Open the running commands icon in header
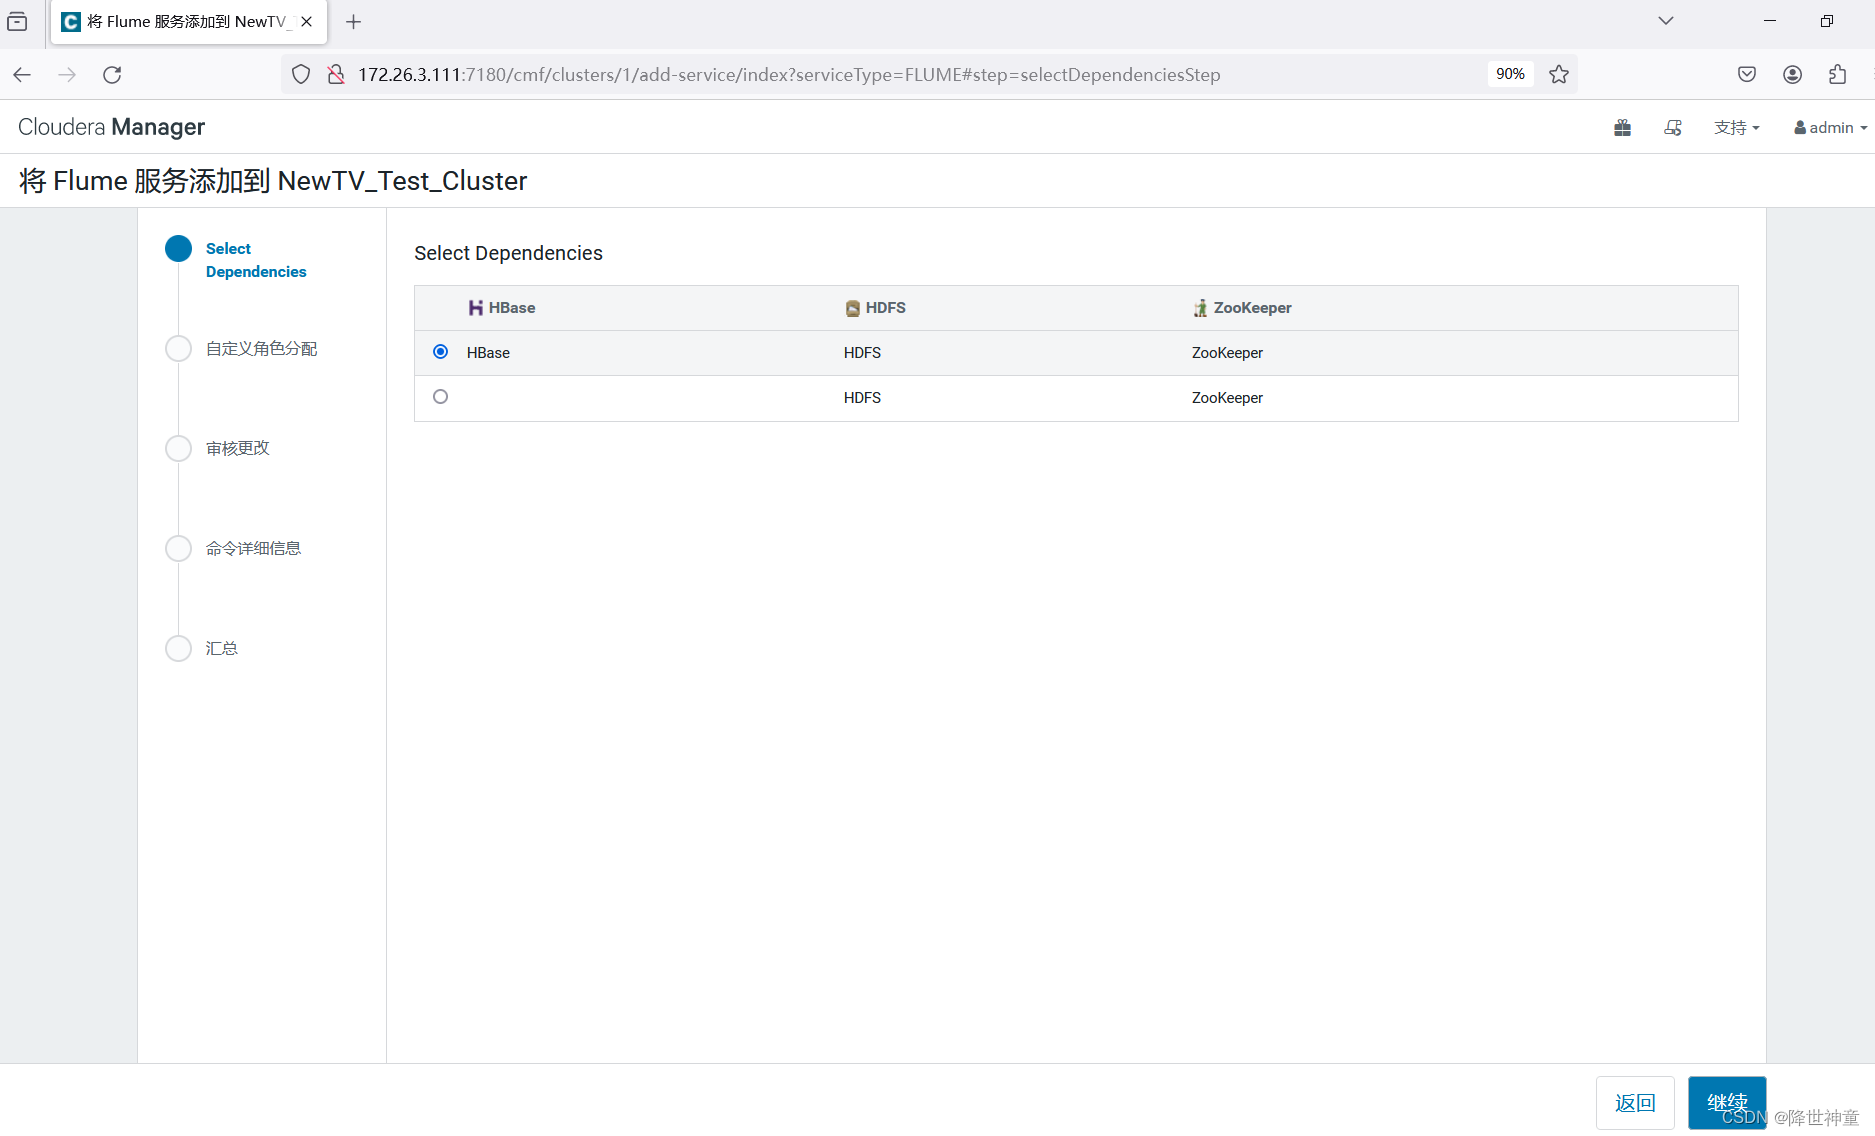Viewport: 1875px width, 1136px height. [x=1673, y=128]
